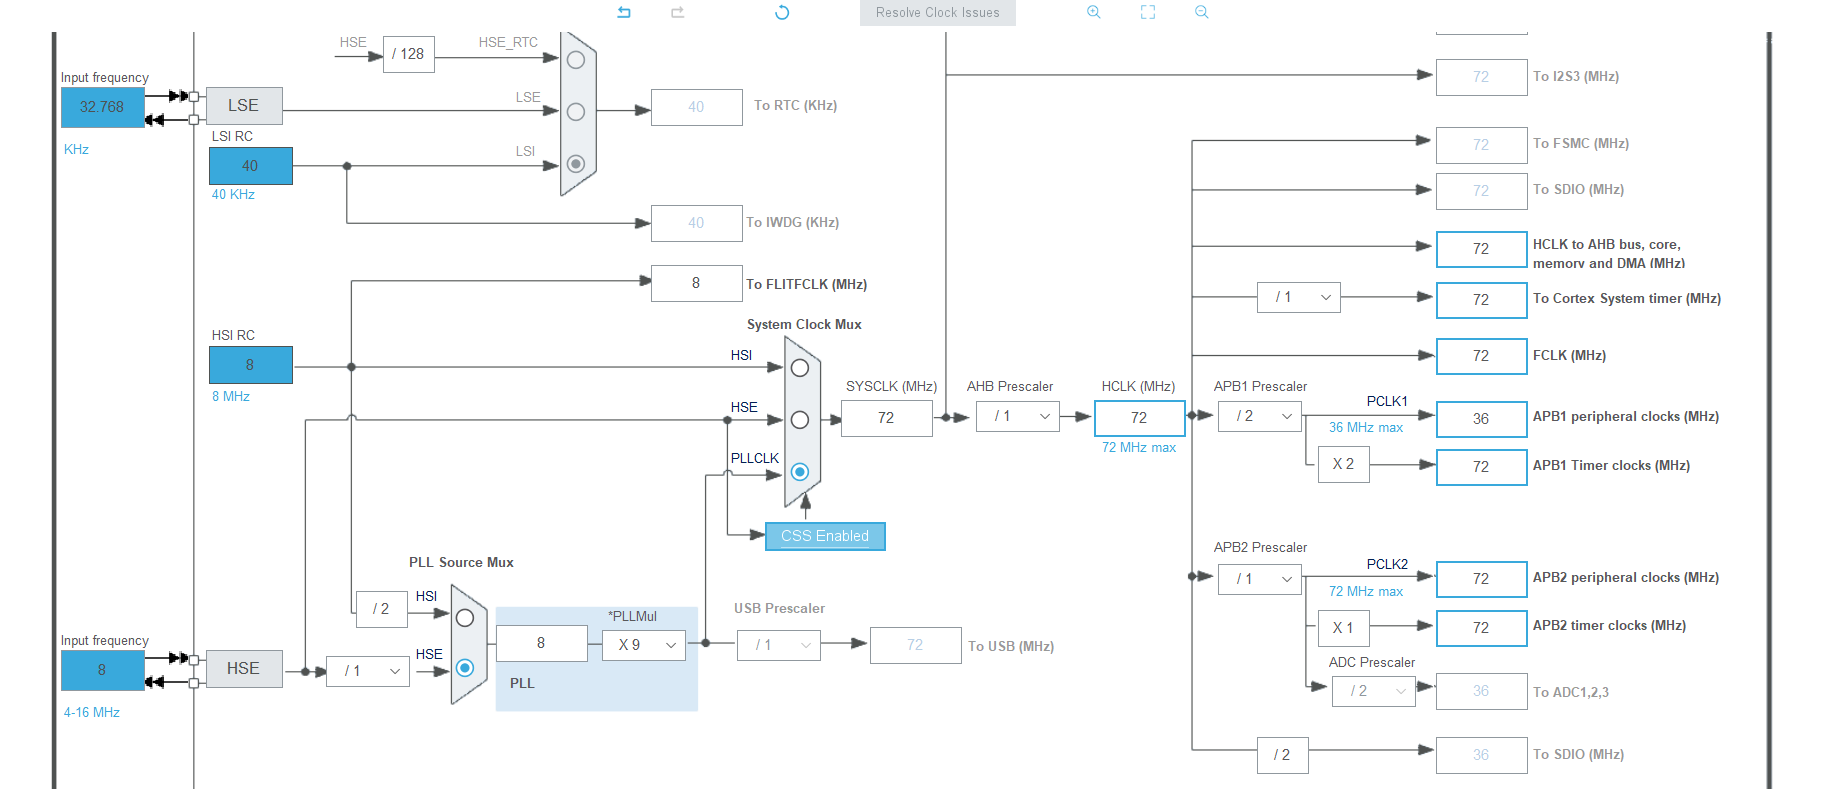Click APB2 peripheral clocks value 72
This screenshot has width=1822, height=789.
[1481, 579]
